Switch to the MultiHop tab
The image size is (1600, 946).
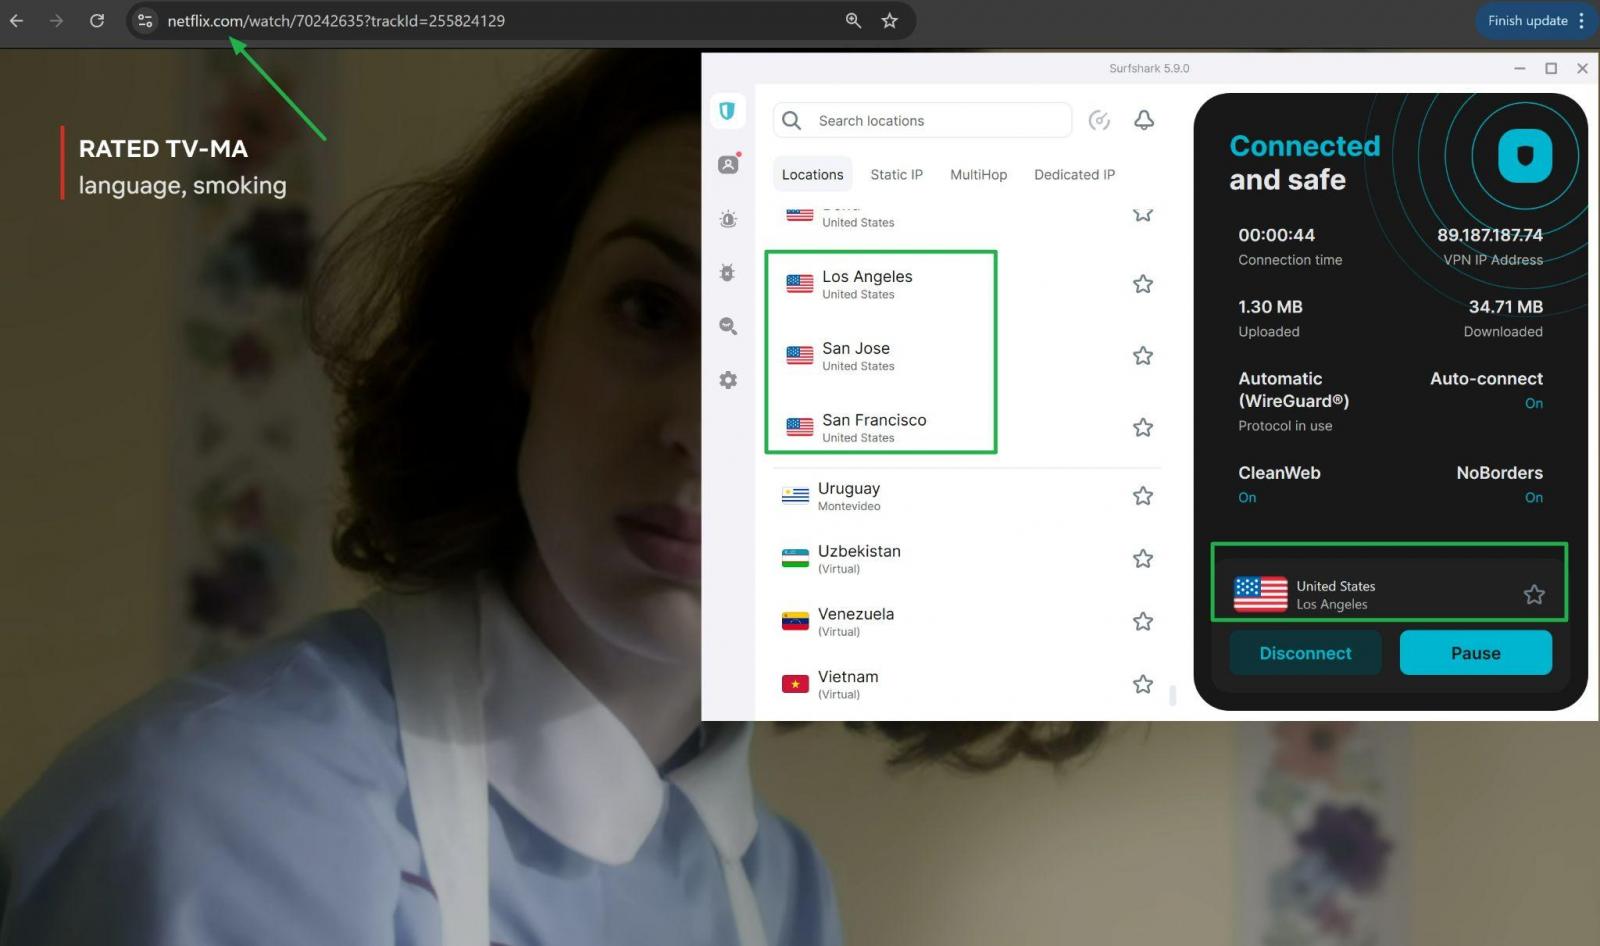(978, 174)
